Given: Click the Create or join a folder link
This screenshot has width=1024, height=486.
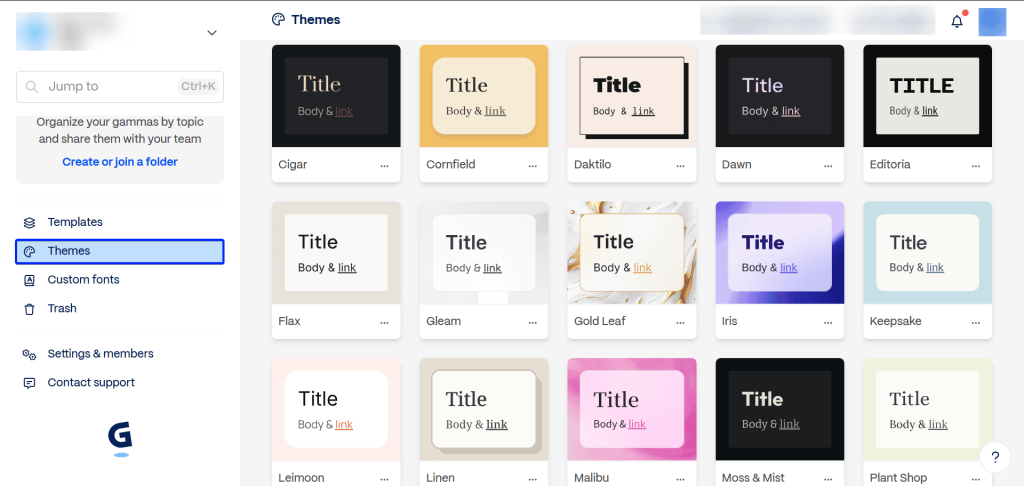Looking at the screenshot, I should (120, 162).
